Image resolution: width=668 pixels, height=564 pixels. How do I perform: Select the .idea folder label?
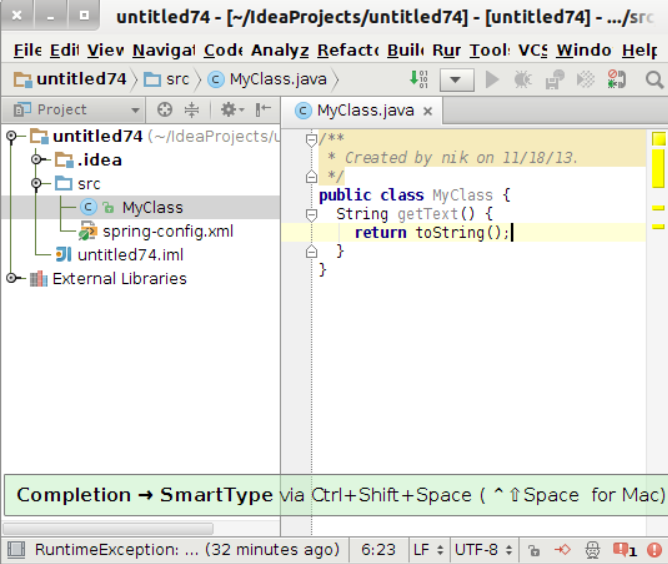pos(100,160)
